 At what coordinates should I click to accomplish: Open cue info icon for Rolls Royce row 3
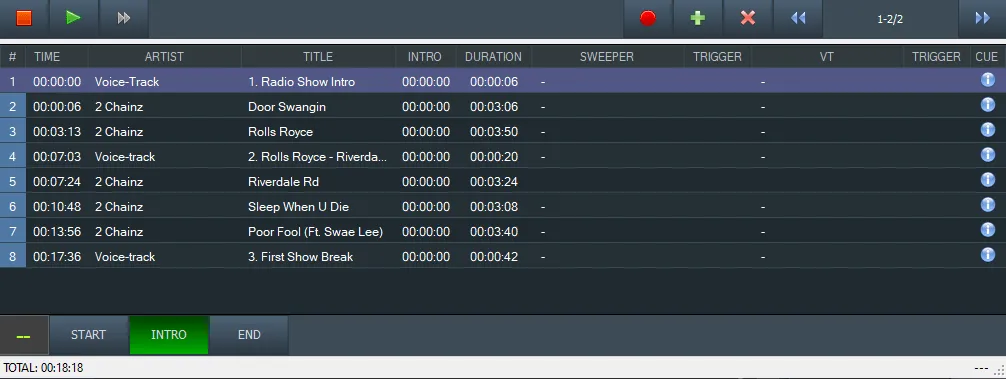987,130
